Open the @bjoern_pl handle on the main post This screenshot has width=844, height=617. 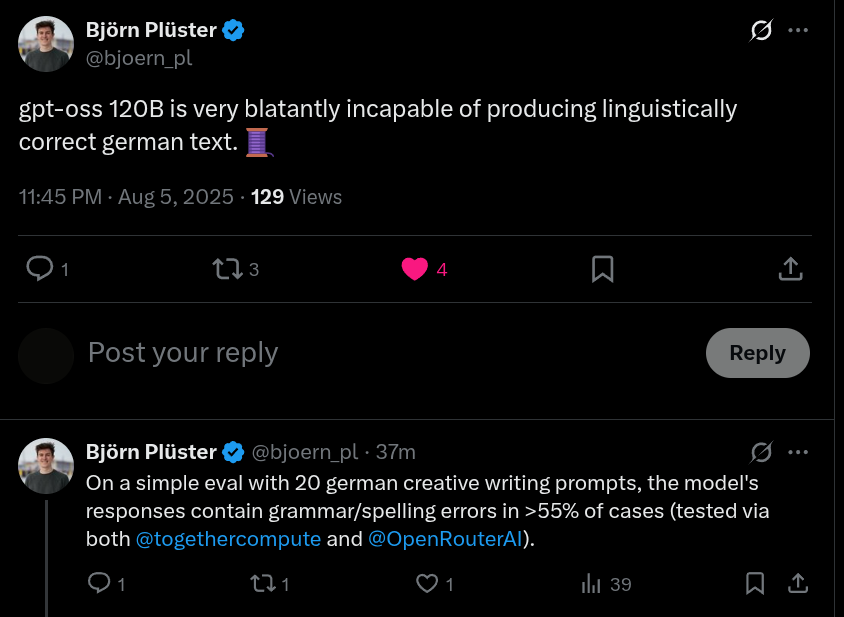tap(139, 58)
